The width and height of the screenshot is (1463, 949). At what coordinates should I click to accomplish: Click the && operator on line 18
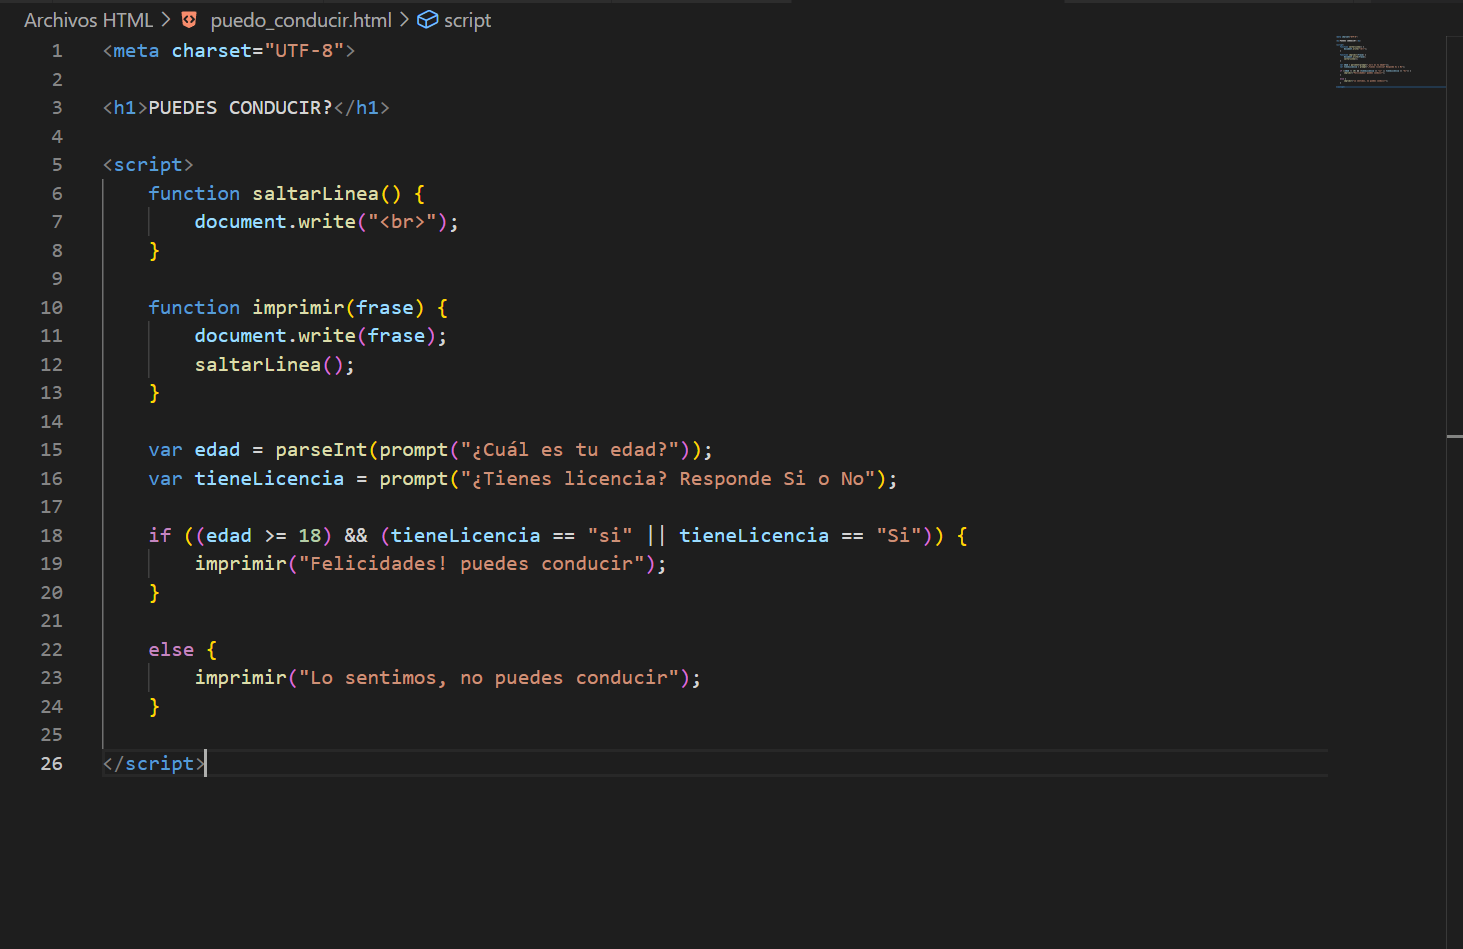click(x=356, y=536)
